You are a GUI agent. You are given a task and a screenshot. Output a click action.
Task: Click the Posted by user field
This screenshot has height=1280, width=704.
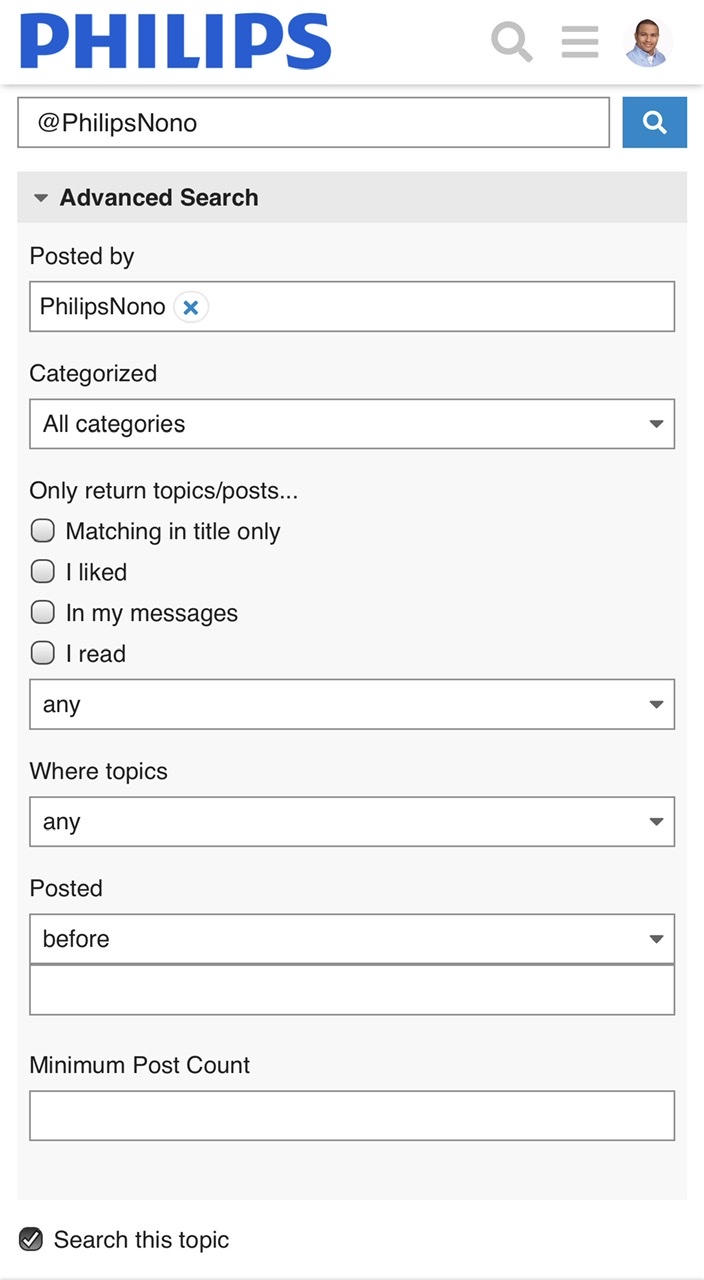[352, 307]
